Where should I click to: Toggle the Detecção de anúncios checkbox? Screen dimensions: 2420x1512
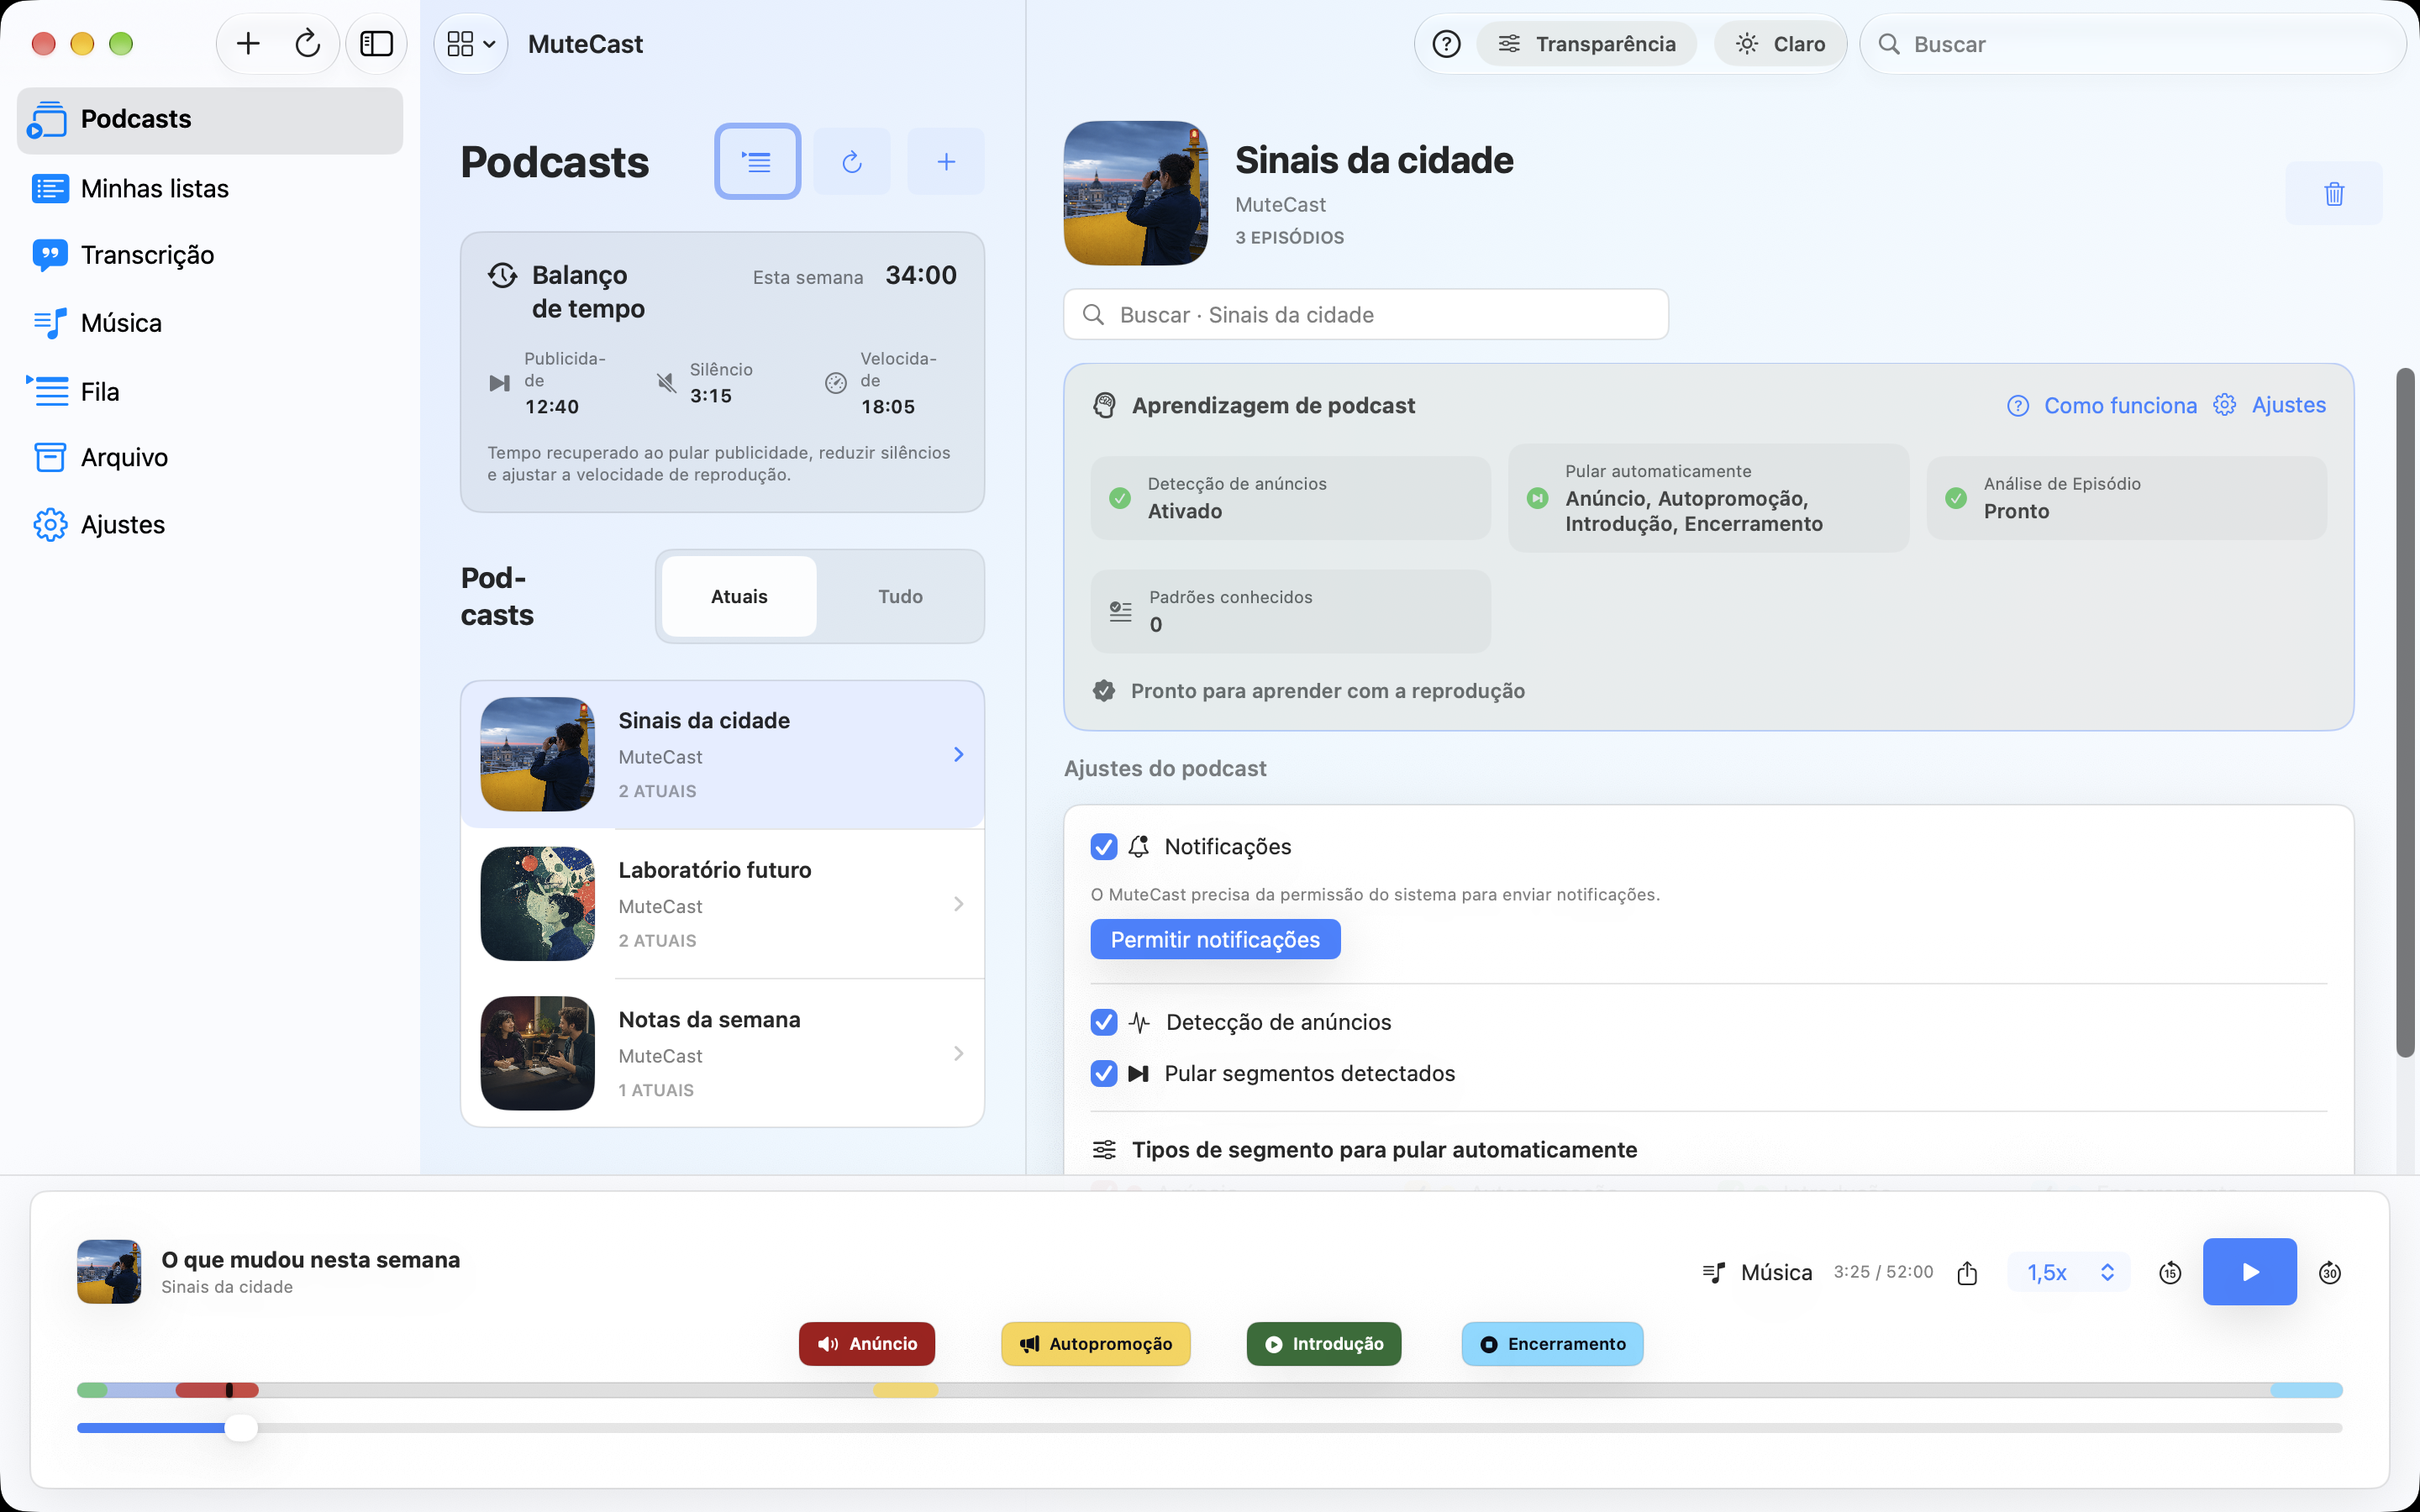coord(1104,1022)
